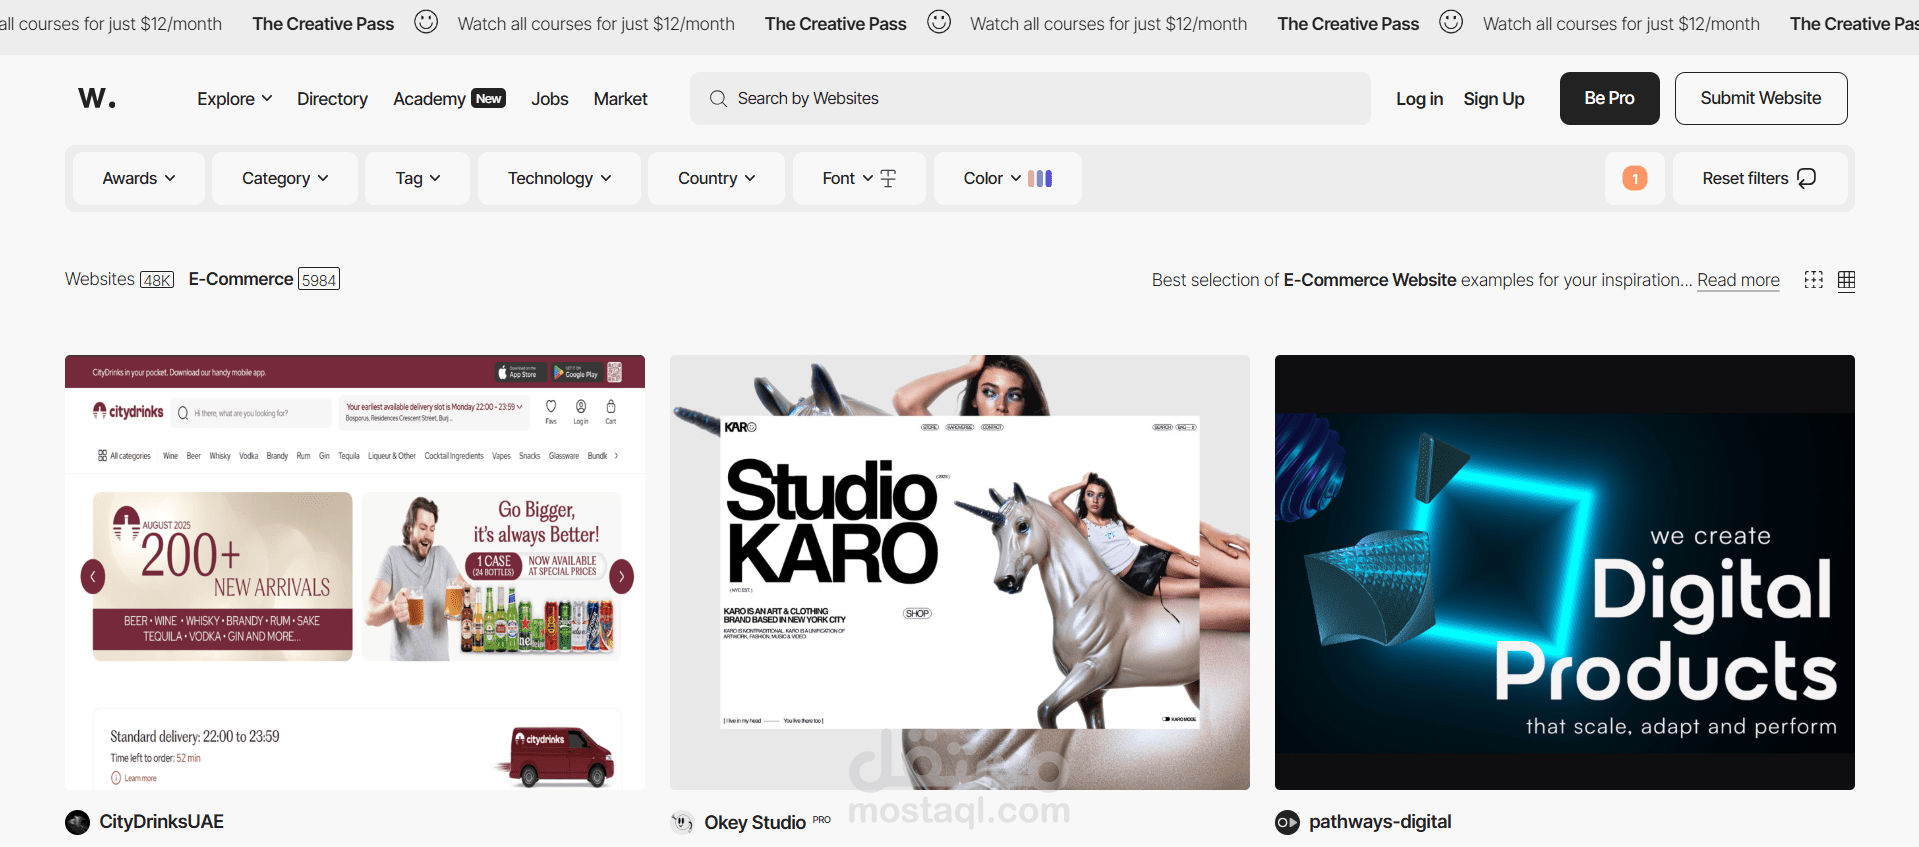Select the Websites 48K tab

(120, 279)
